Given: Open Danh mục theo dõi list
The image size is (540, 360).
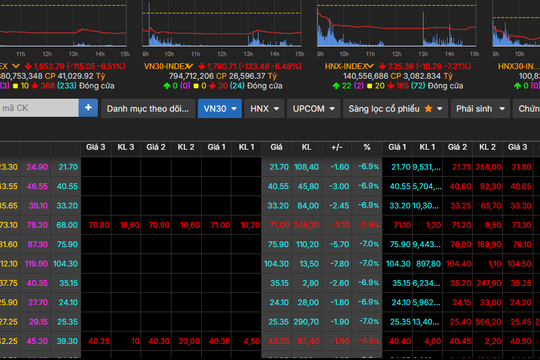Looking at the screenshot, I should pos(148,109).
